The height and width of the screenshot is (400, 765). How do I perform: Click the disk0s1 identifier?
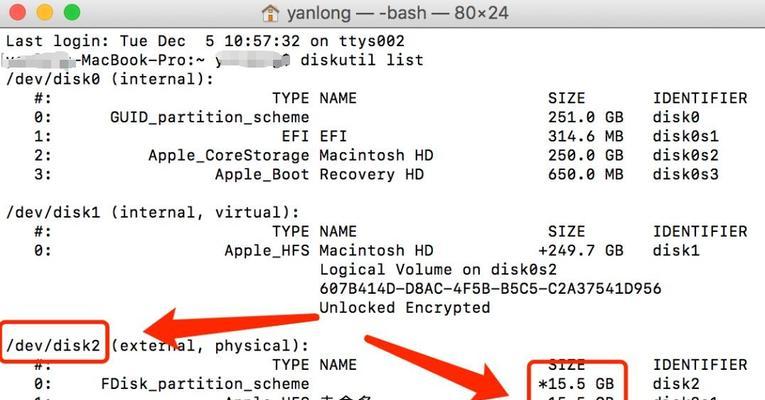pyautogui.click(x=685, y=136)
